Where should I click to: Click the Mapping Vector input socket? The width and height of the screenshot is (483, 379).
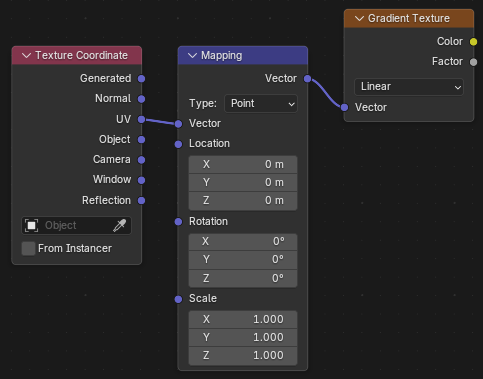click(x=178, y=124)
